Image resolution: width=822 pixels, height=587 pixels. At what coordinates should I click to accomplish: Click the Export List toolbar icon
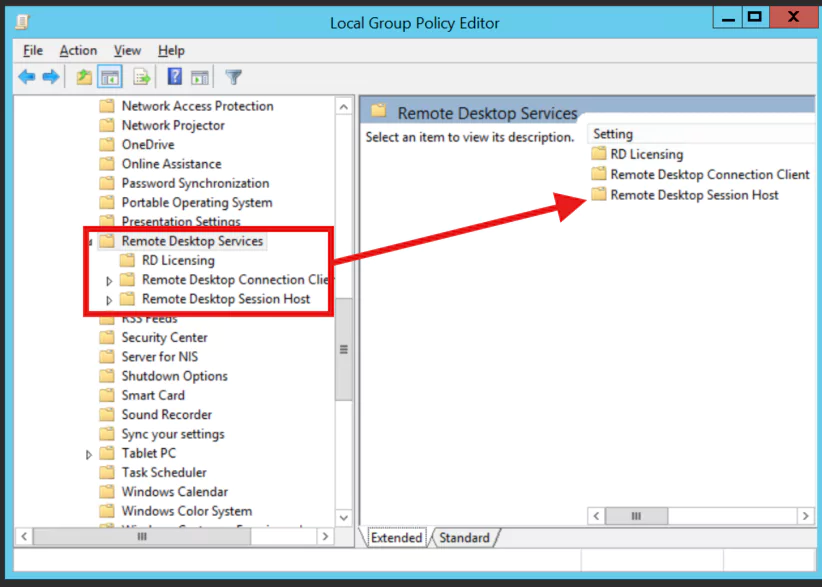(x=142, y=78)
